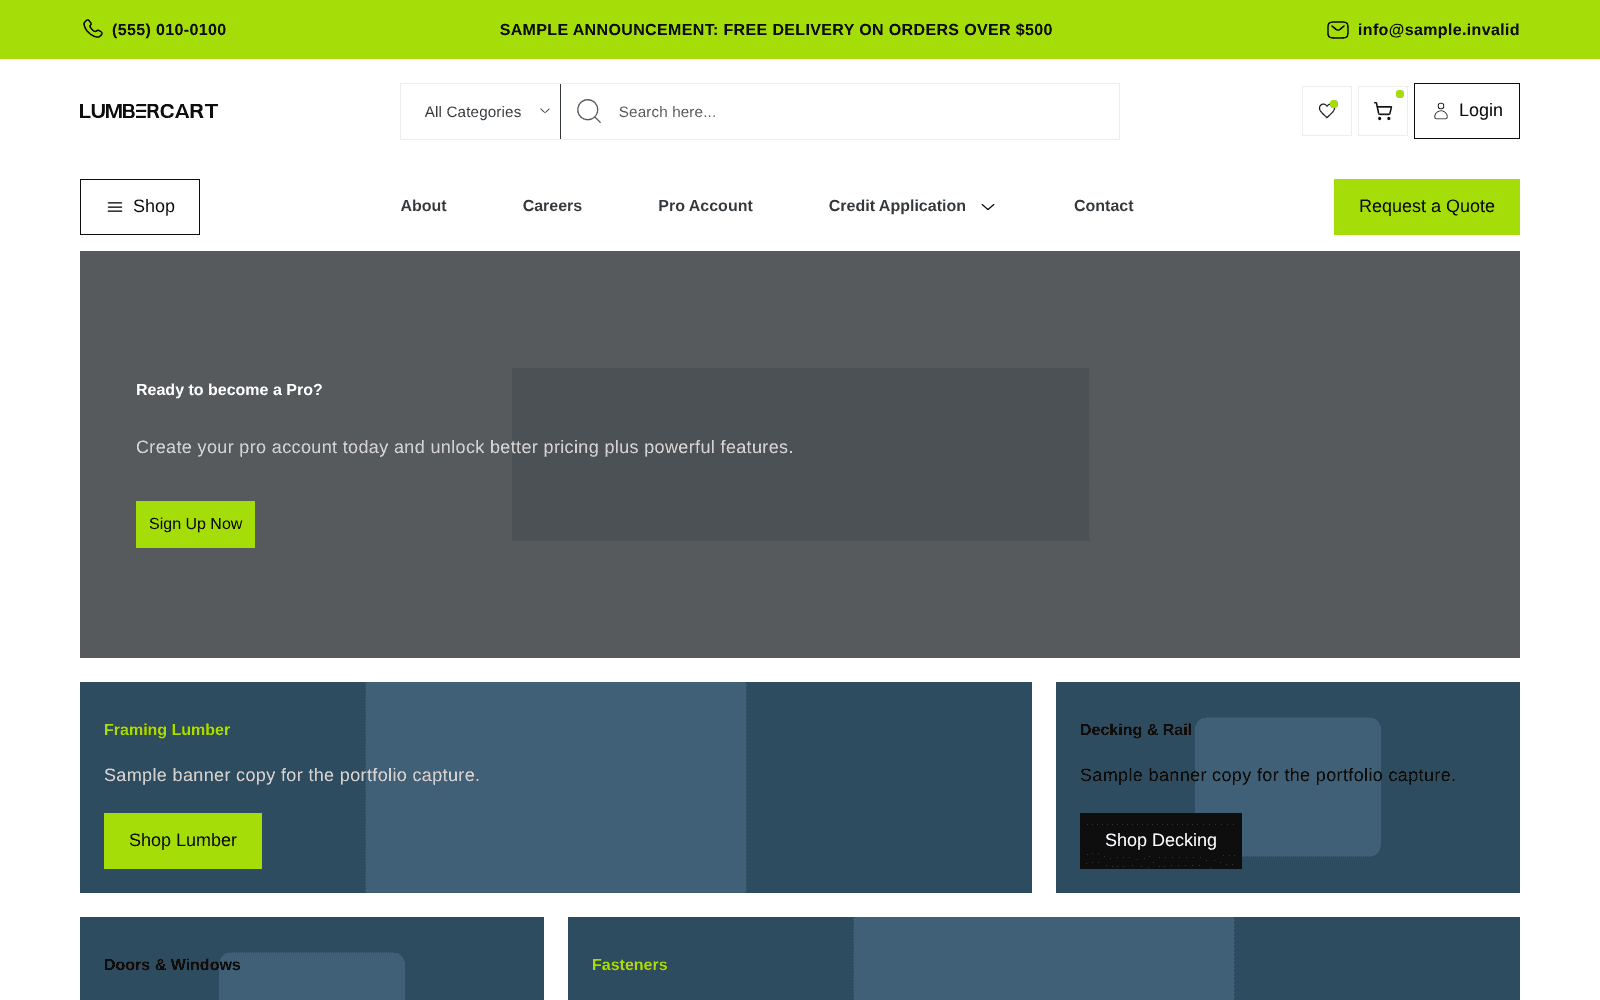Screen dimensions: 1600x1000
Task: Expand the Credit Application menu
Action: (x=912, y=206)
